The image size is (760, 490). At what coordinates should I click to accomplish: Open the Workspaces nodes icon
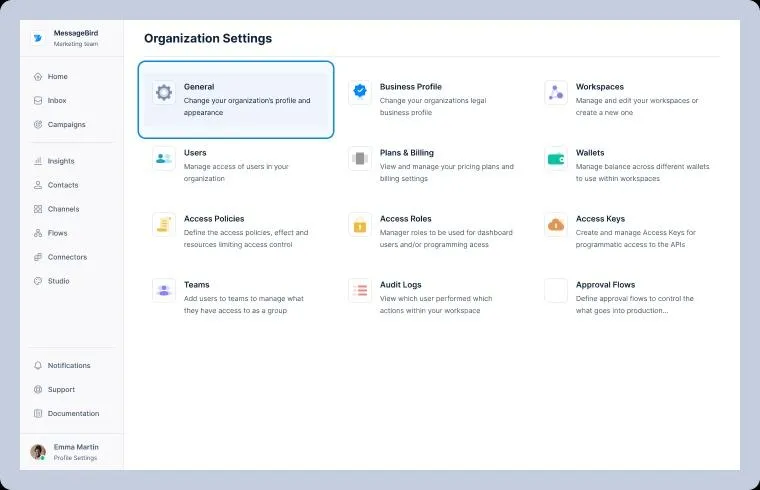[556, 92]
